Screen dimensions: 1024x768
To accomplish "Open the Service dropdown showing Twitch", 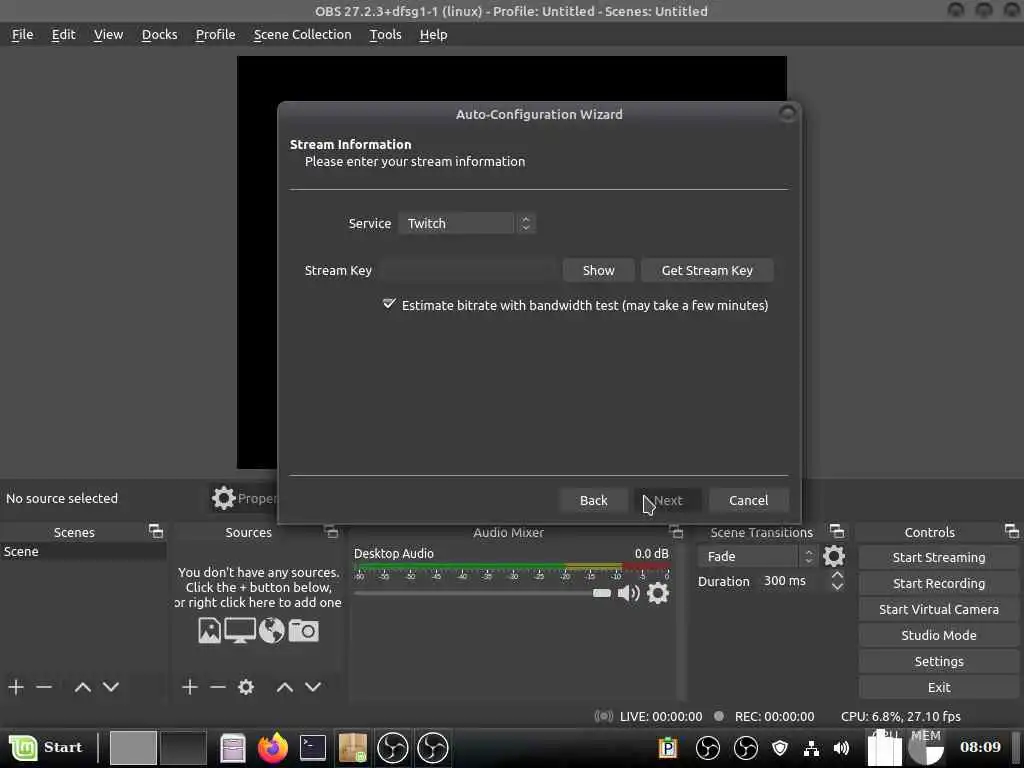I will coord(467,223).
